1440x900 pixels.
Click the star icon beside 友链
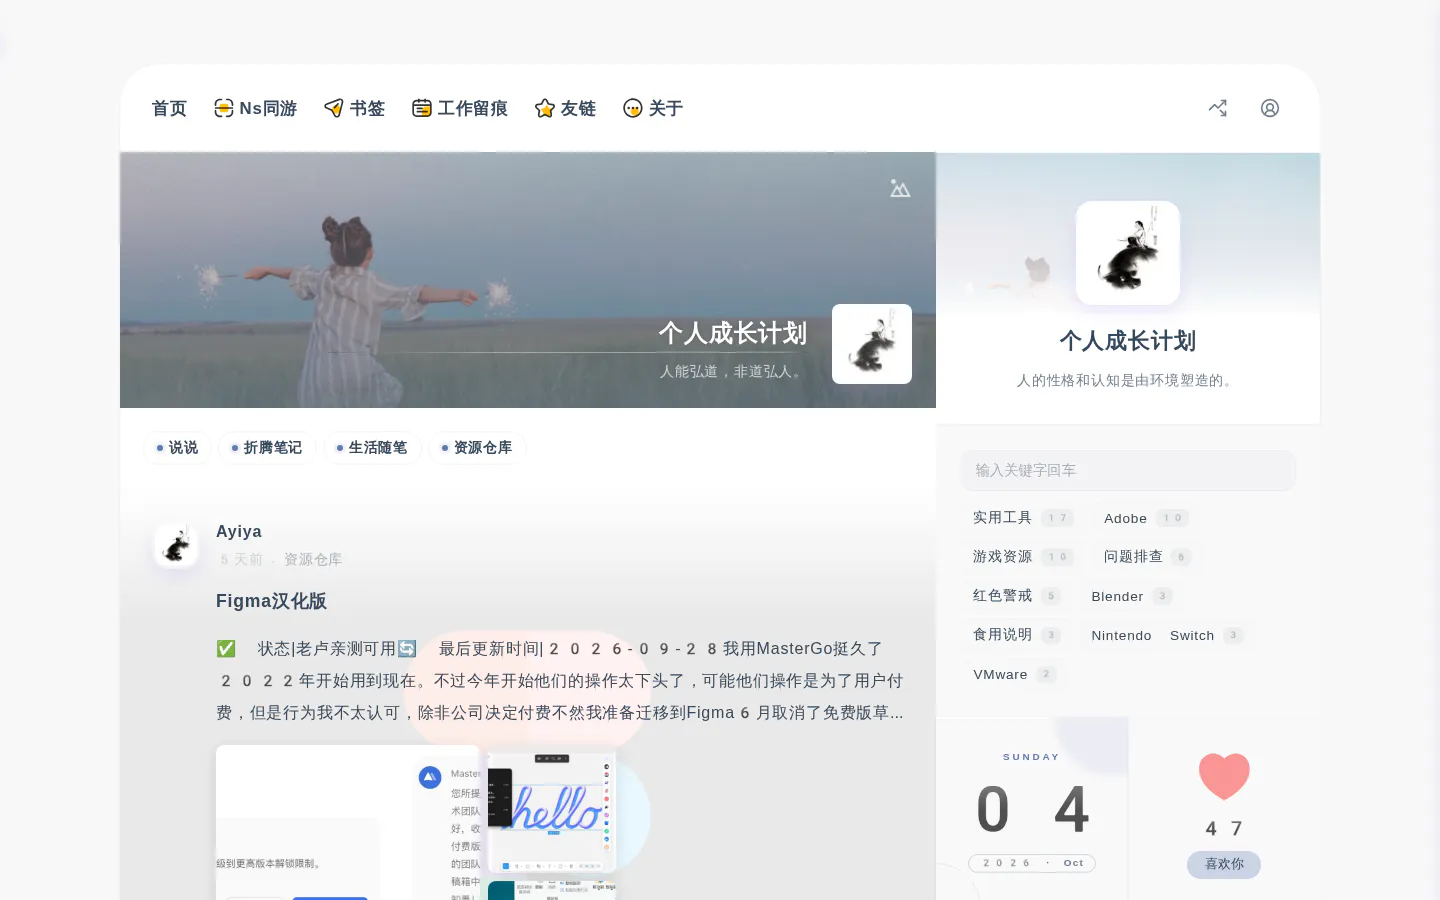[x=545, y=108]
